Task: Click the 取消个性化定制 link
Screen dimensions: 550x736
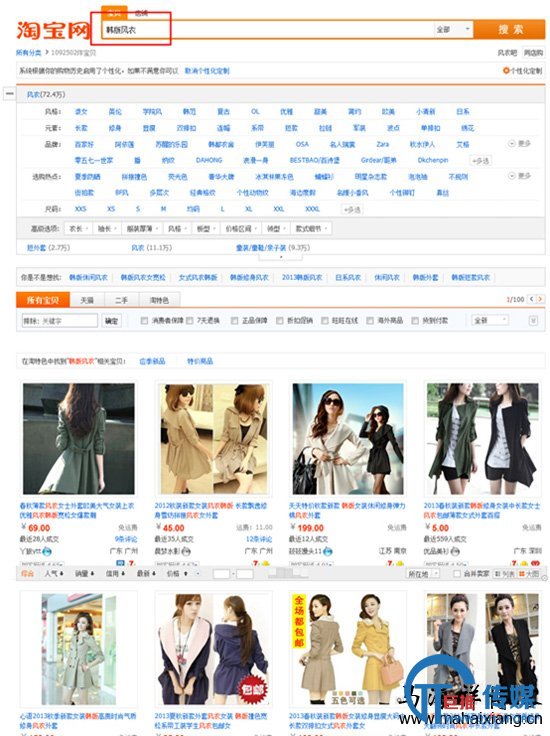Action: [207, 71]
